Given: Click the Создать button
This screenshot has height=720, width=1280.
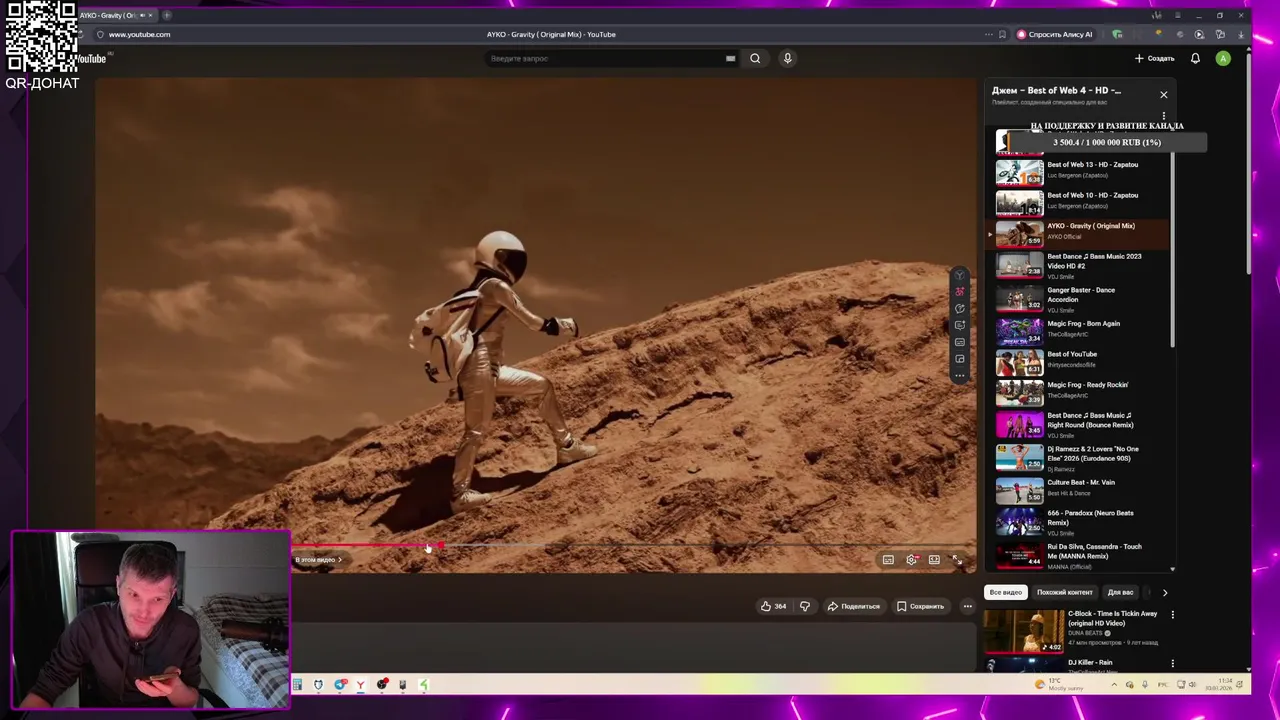Looking at the screenshot, I should click(x=1154, y=58).
